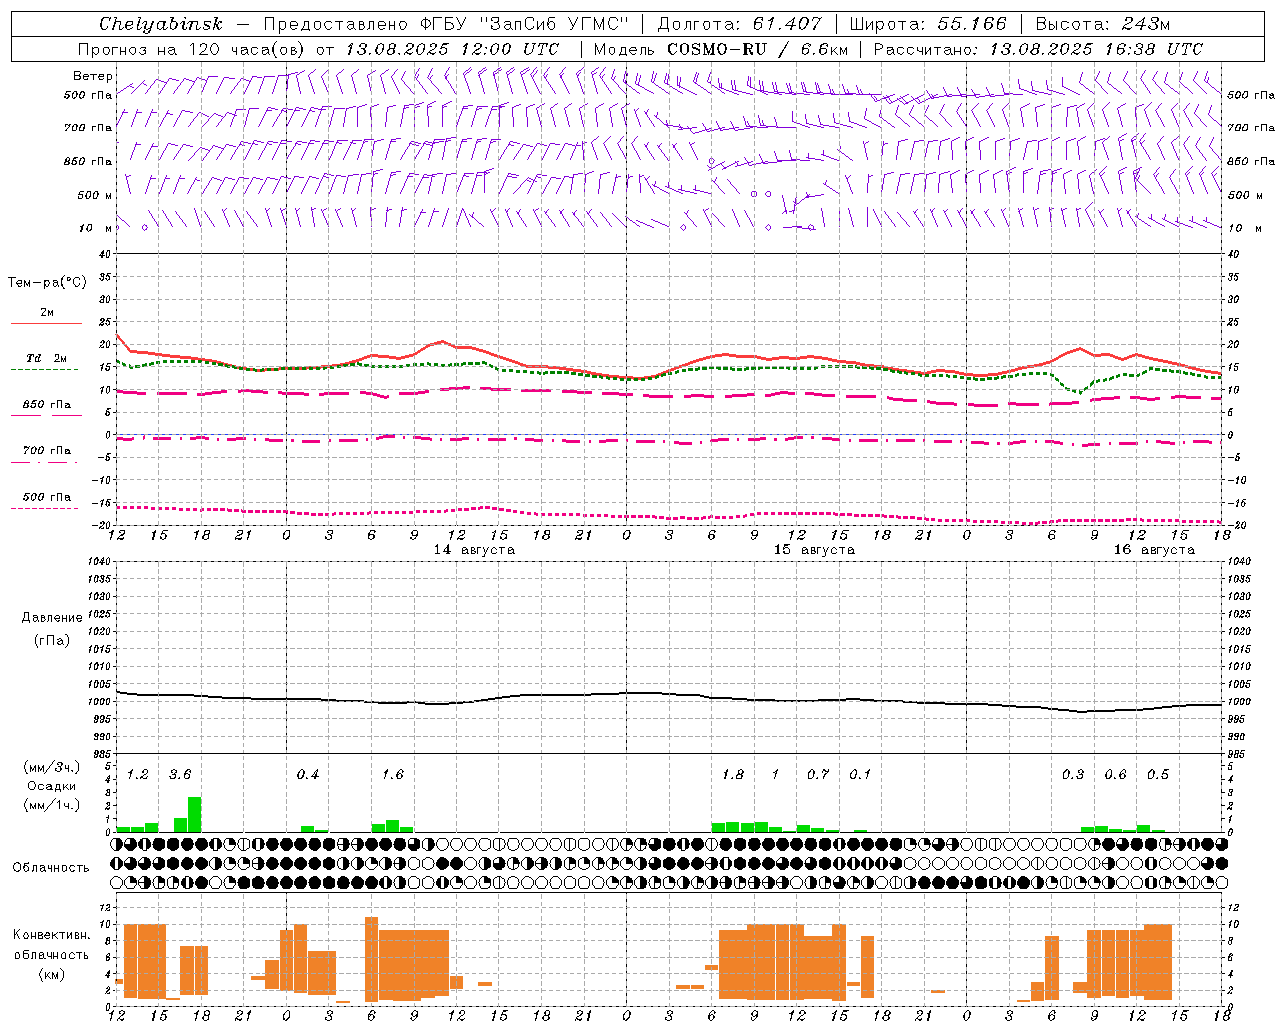
Task: Click the 'Ветер' wind panel label
Action: 92,76
